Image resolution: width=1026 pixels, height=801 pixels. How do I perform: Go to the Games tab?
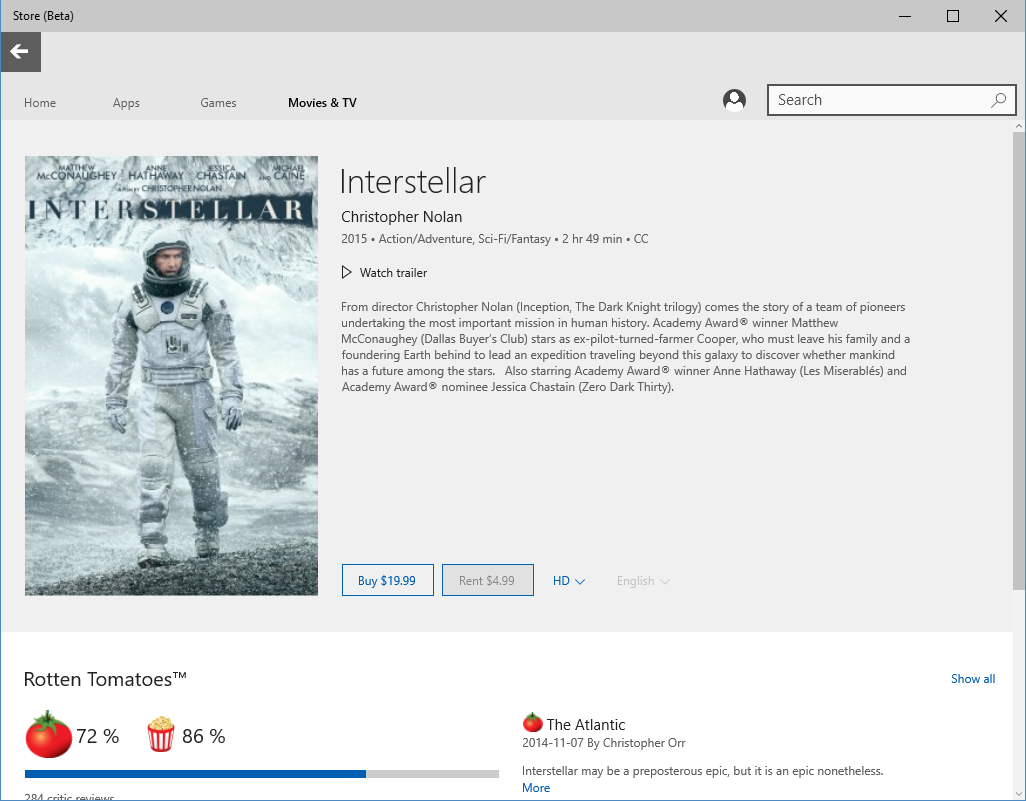218,103
